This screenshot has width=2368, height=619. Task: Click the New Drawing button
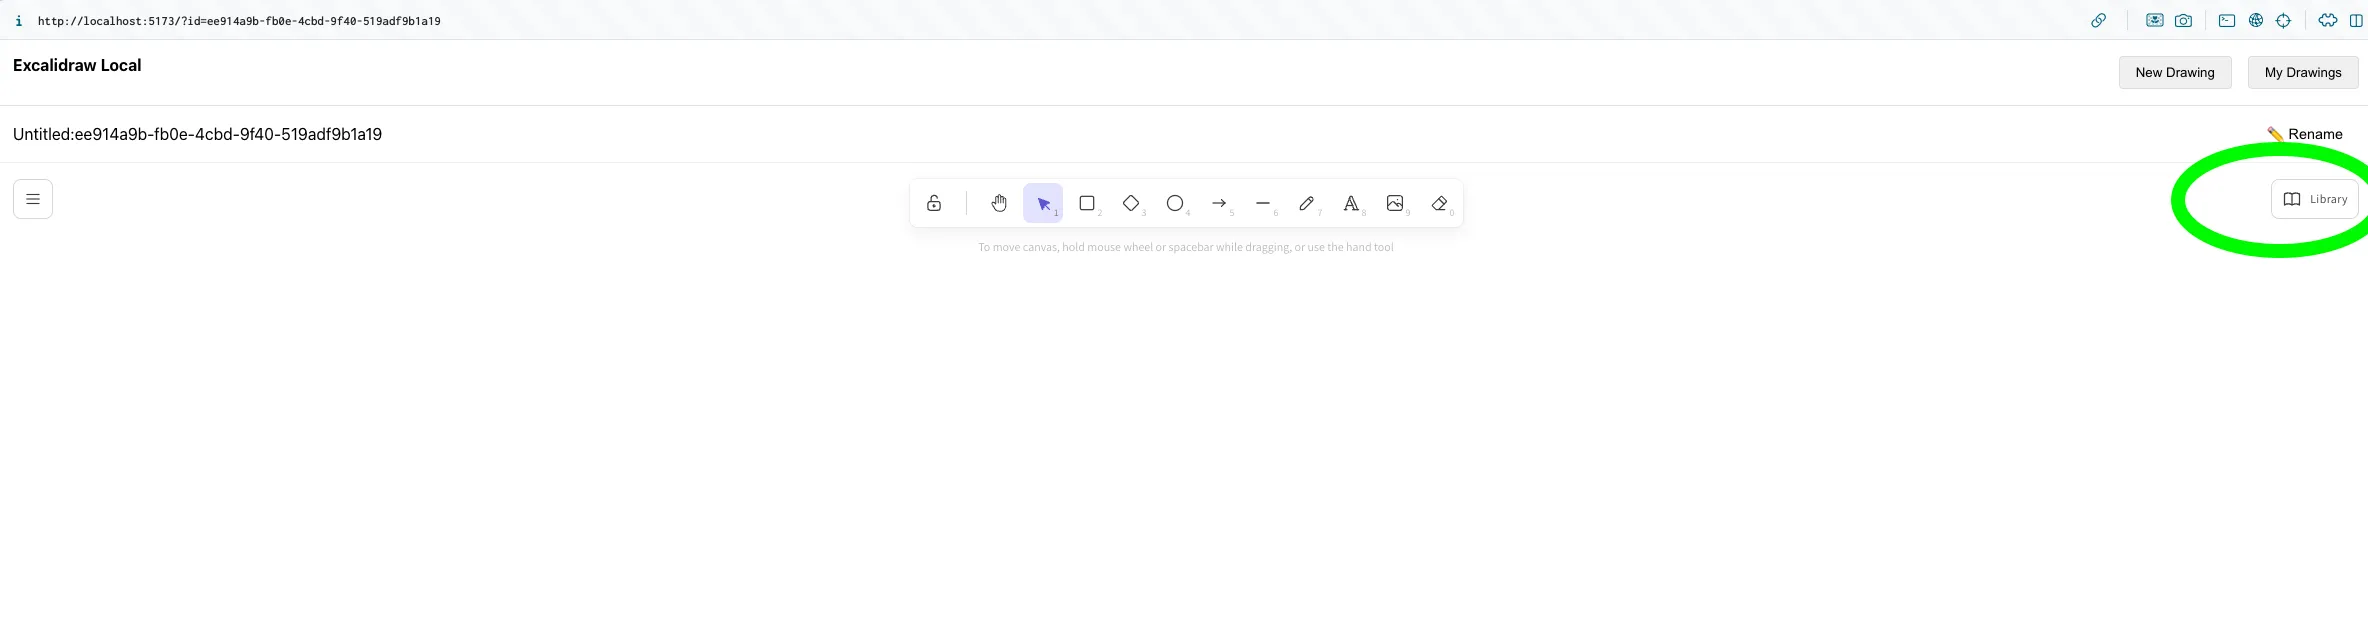[x=2175, y=72]
